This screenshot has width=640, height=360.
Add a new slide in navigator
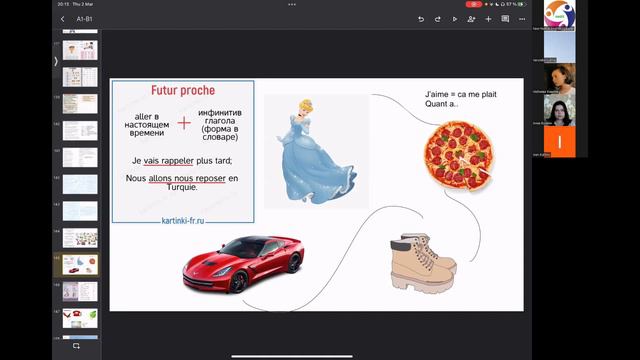[x=76, y=346]
